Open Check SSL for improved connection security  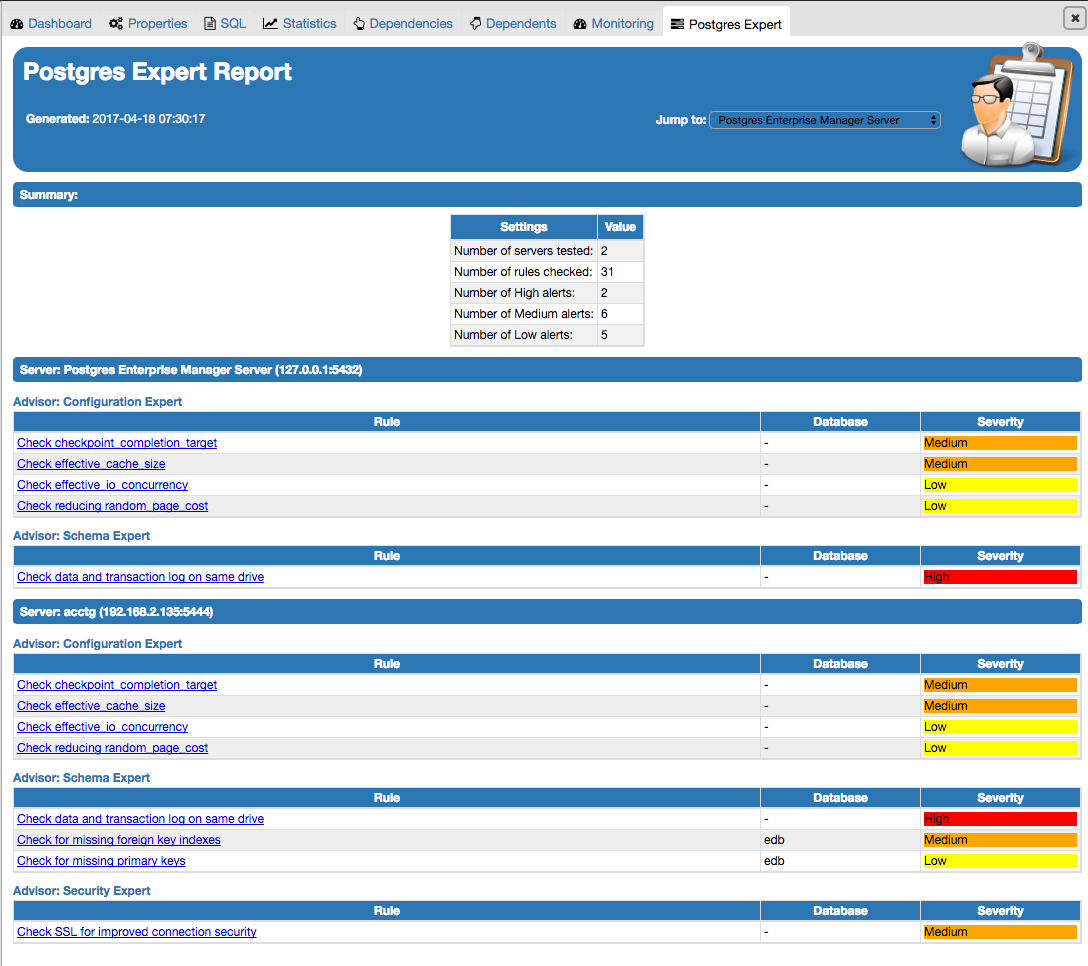click(x=137, y=932)
